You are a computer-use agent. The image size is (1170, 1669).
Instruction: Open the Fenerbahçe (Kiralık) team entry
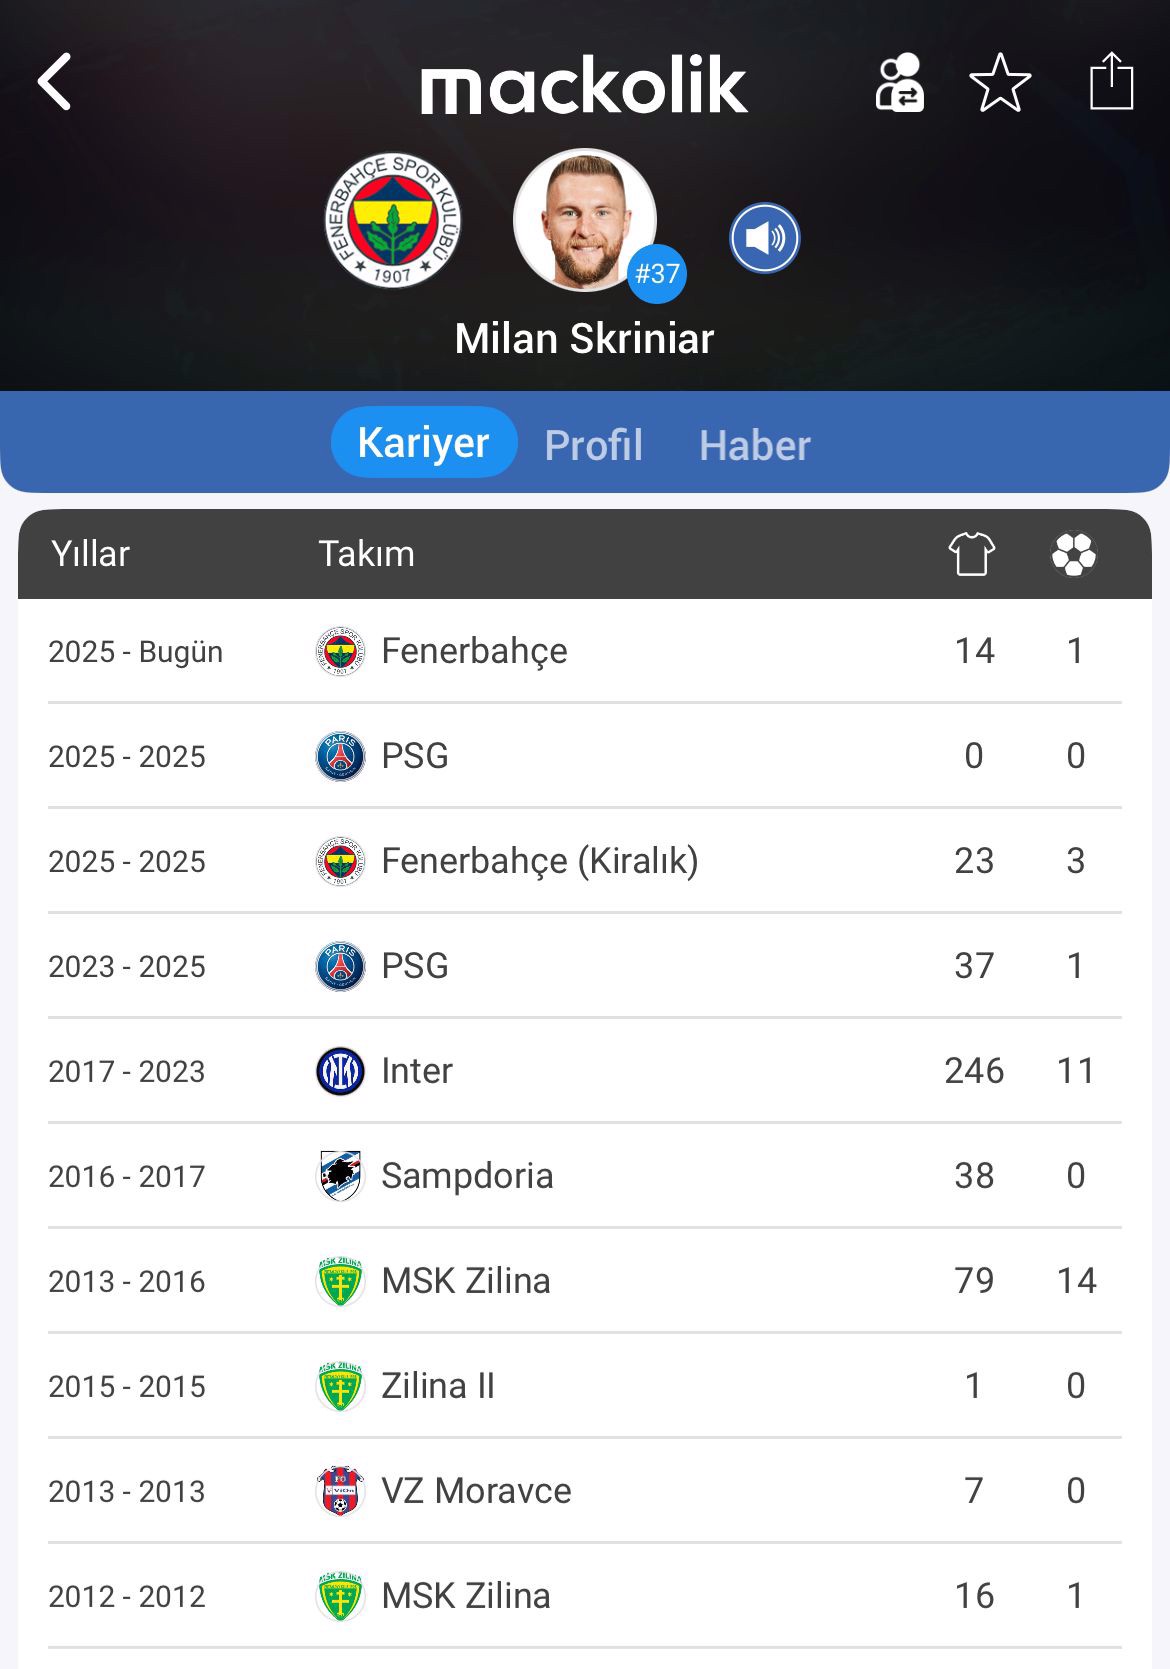point(539,861)
